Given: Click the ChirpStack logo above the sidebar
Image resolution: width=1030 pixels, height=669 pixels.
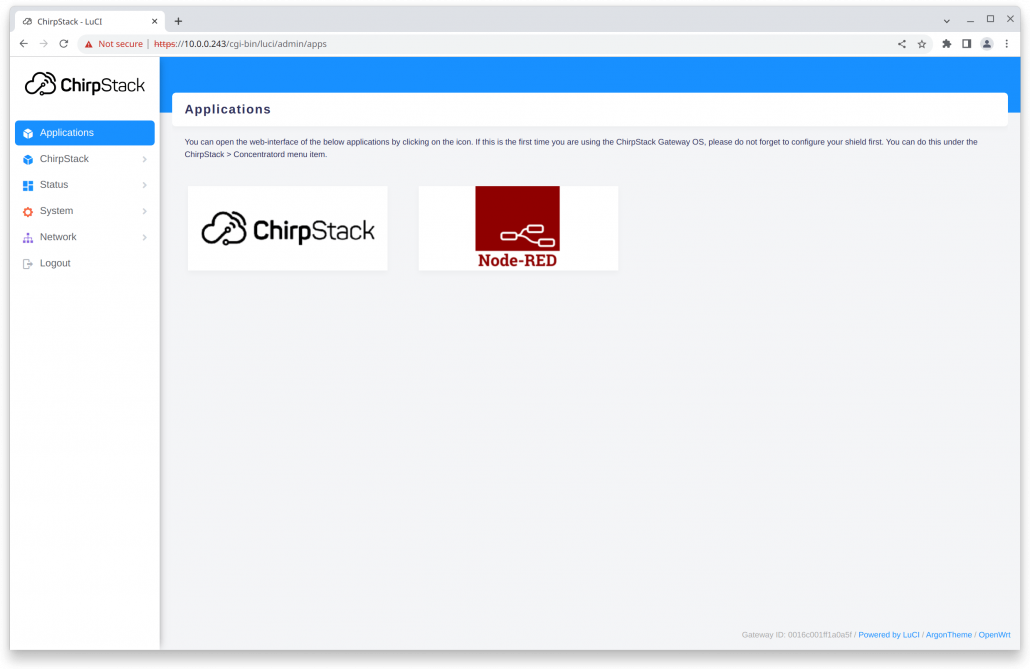Looking at the screenshot, I should click(85, 84).
